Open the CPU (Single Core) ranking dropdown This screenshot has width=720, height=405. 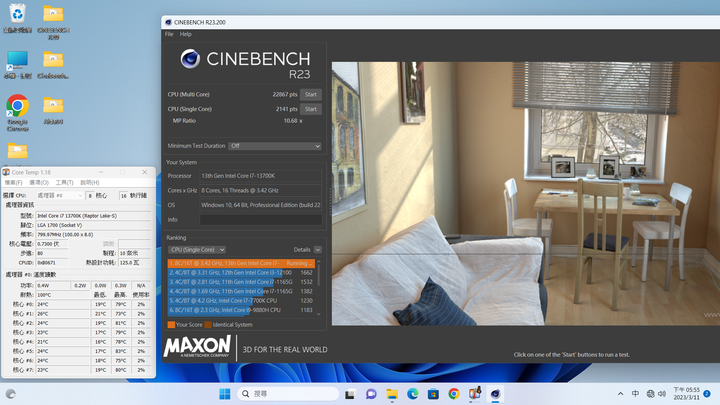(197, 250)
